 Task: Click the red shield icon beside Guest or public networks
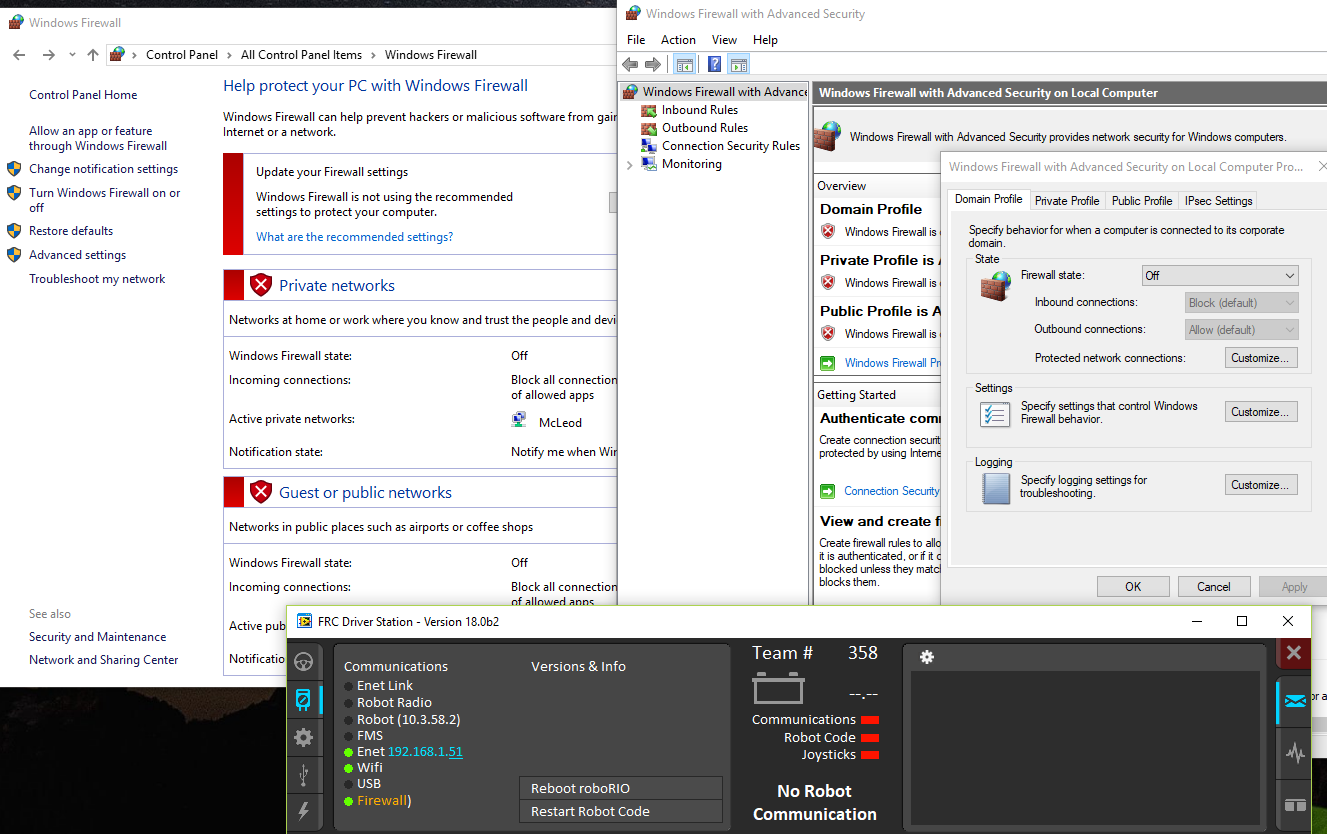click(261, 492)
